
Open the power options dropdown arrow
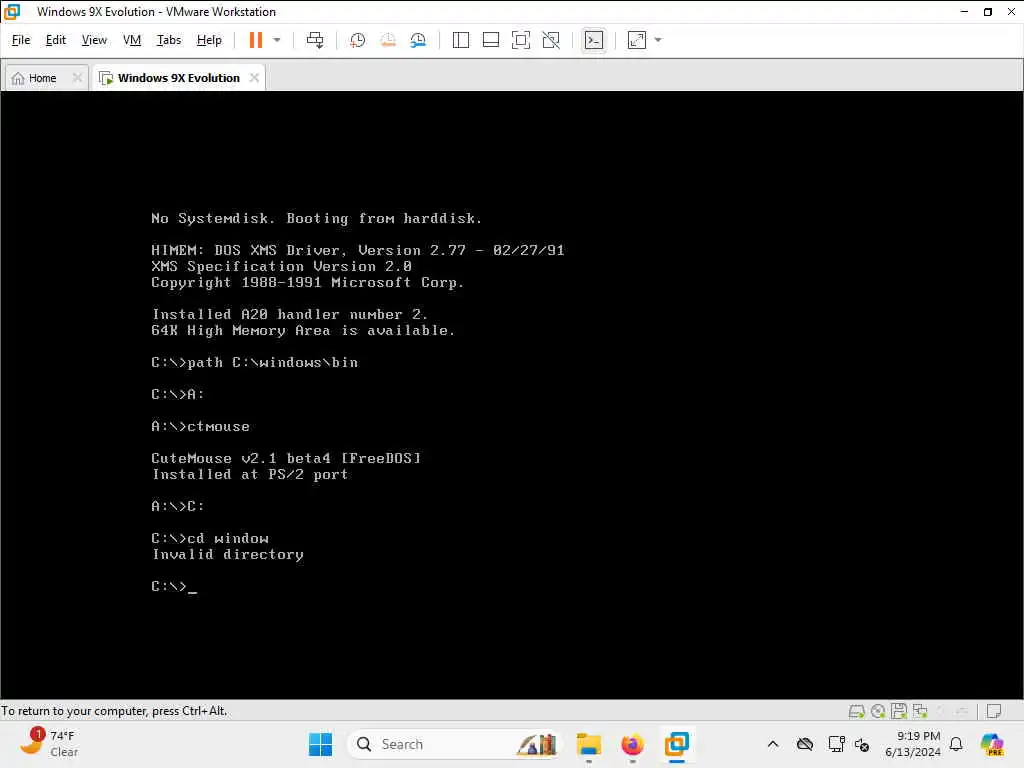[x=277, y=40]
